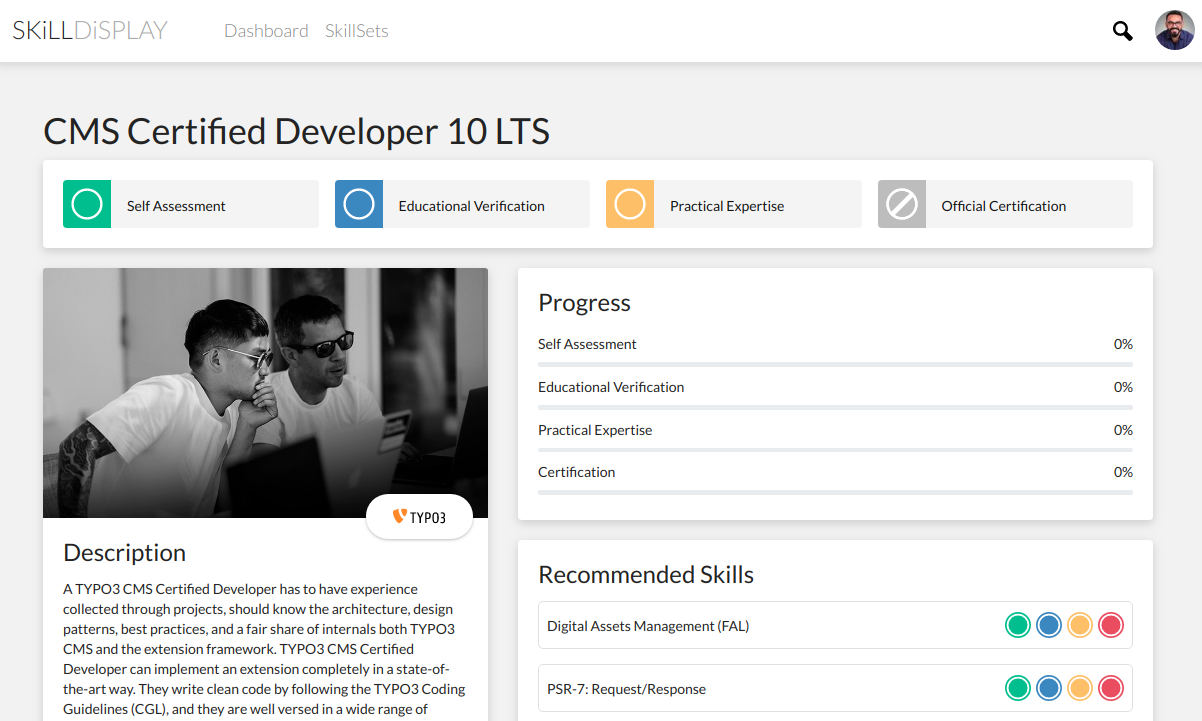Click the blue dot beside Digital Assets Management
The width and height of the screenshot is (1202, 721).
[x=1048, y=624]
